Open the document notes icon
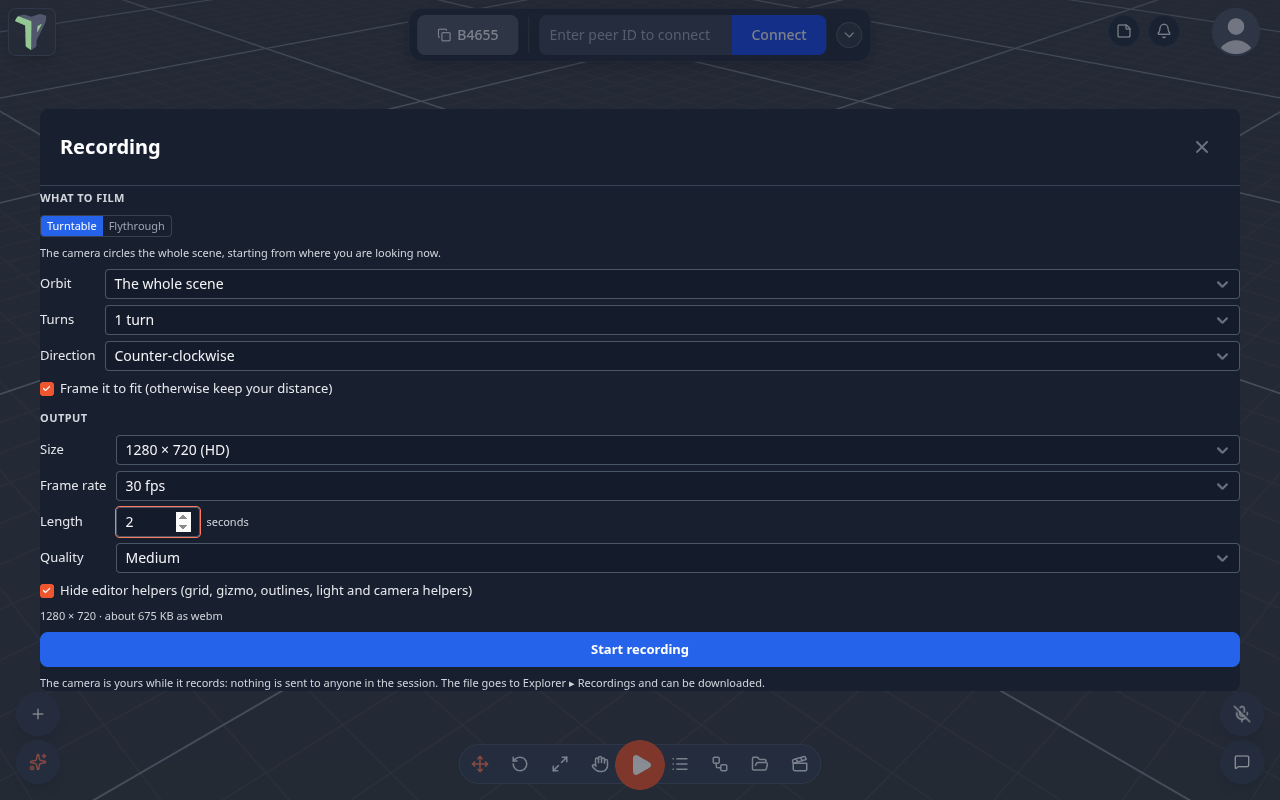Viewport: 1280px width, 800px height. coord(1124,31)
